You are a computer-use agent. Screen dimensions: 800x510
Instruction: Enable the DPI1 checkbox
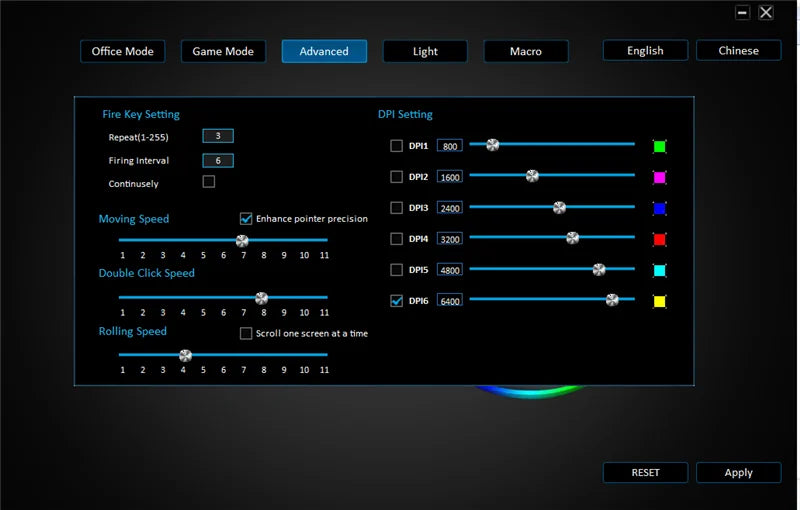coord(396,146)
